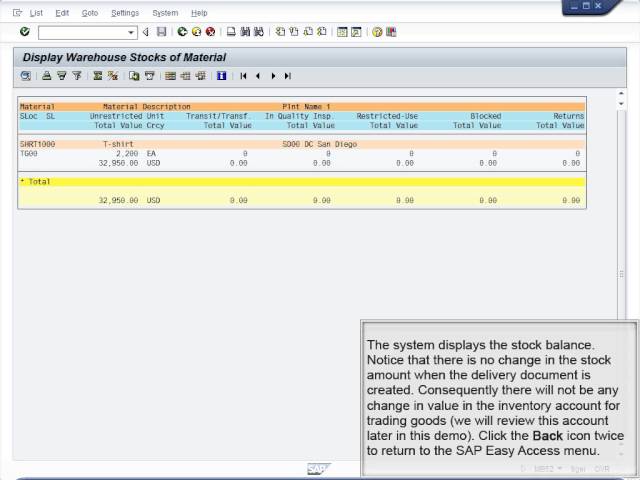Image resolution: width=640 pixels, height=480 pixels.
Task: Click the In Quality Insp. column header
Action: [298, 116]
